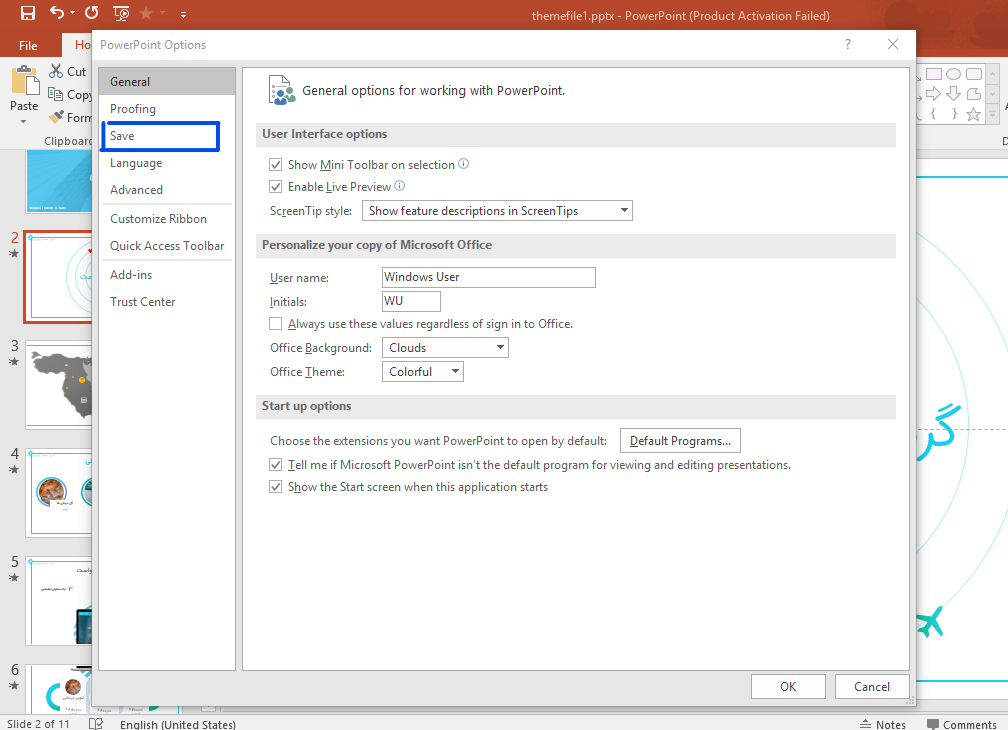
Task: Open Customize Quick Access Toolbar arrow
Action: (x=183, y=13)
